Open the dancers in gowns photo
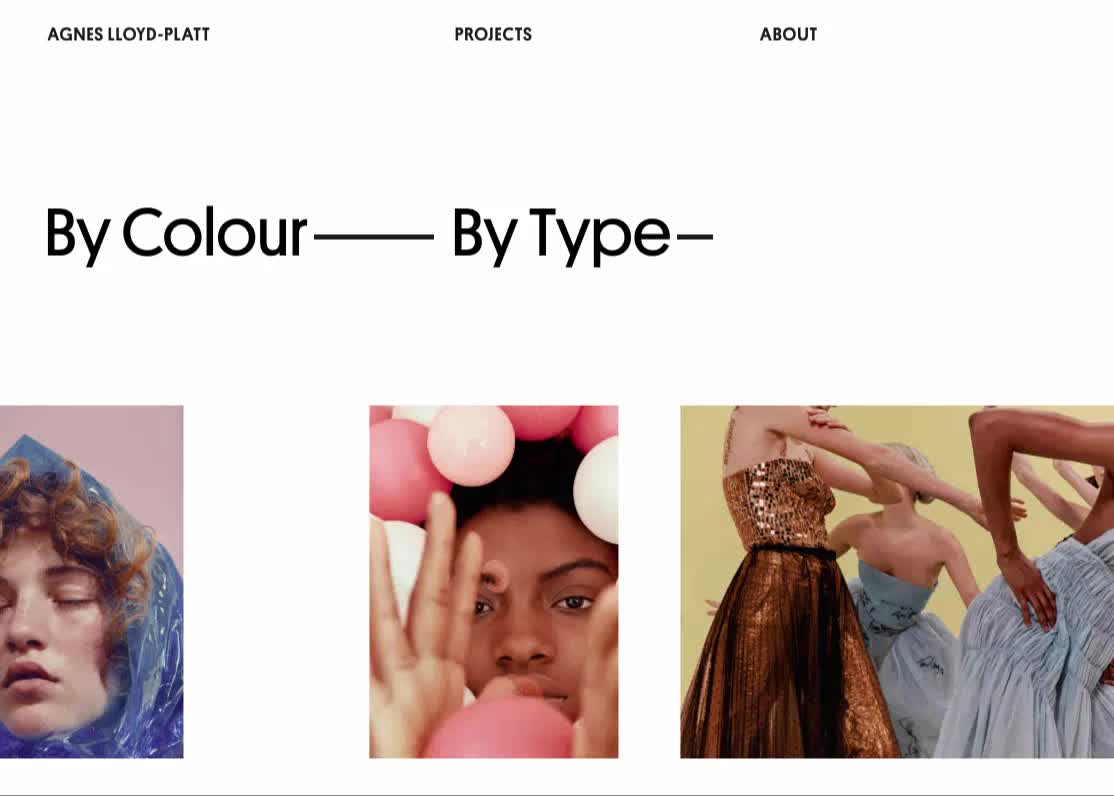 [x=897, y=581]
